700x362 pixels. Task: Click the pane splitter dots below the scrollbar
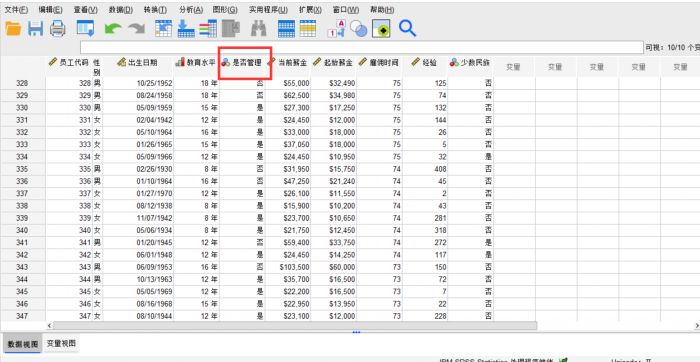(356, 332)
